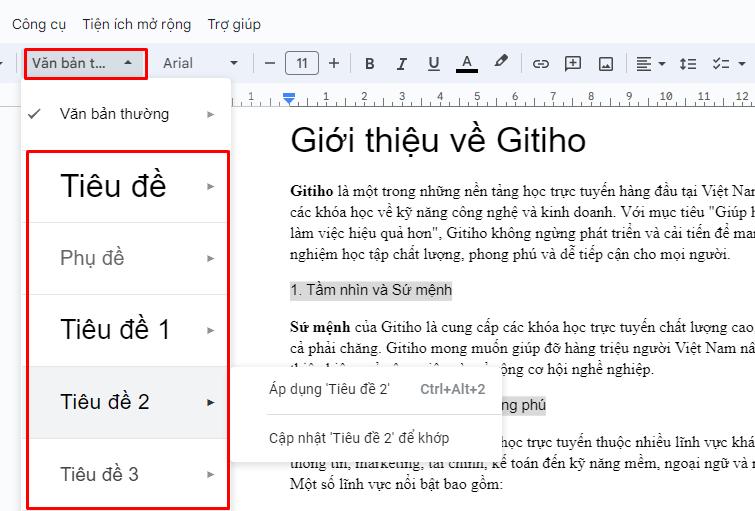Open the Công cụ menu

coord(39,24)
